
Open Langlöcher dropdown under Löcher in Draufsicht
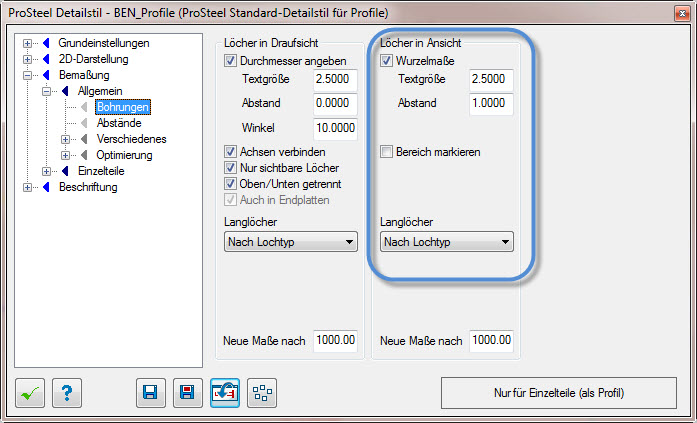[x=291, y=242]
